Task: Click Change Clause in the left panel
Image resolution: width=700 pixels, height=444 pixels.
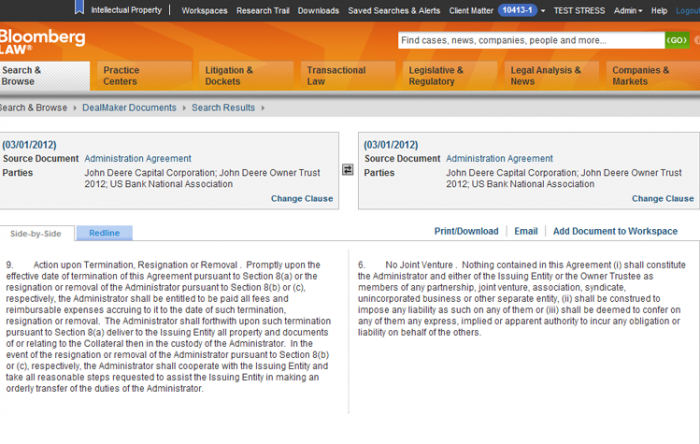Action: [x=301, y=198]
